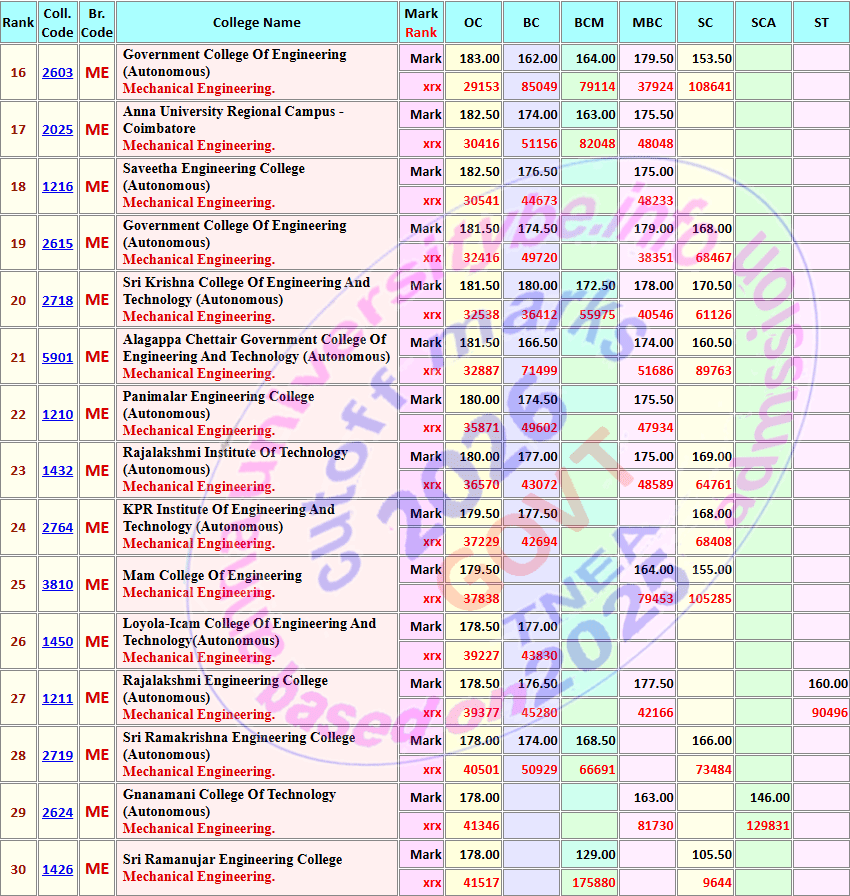The width and height of the screenshot is (850, 896).
Task: Click OC rank 29153 cell
Action: [x=474, y=87]
